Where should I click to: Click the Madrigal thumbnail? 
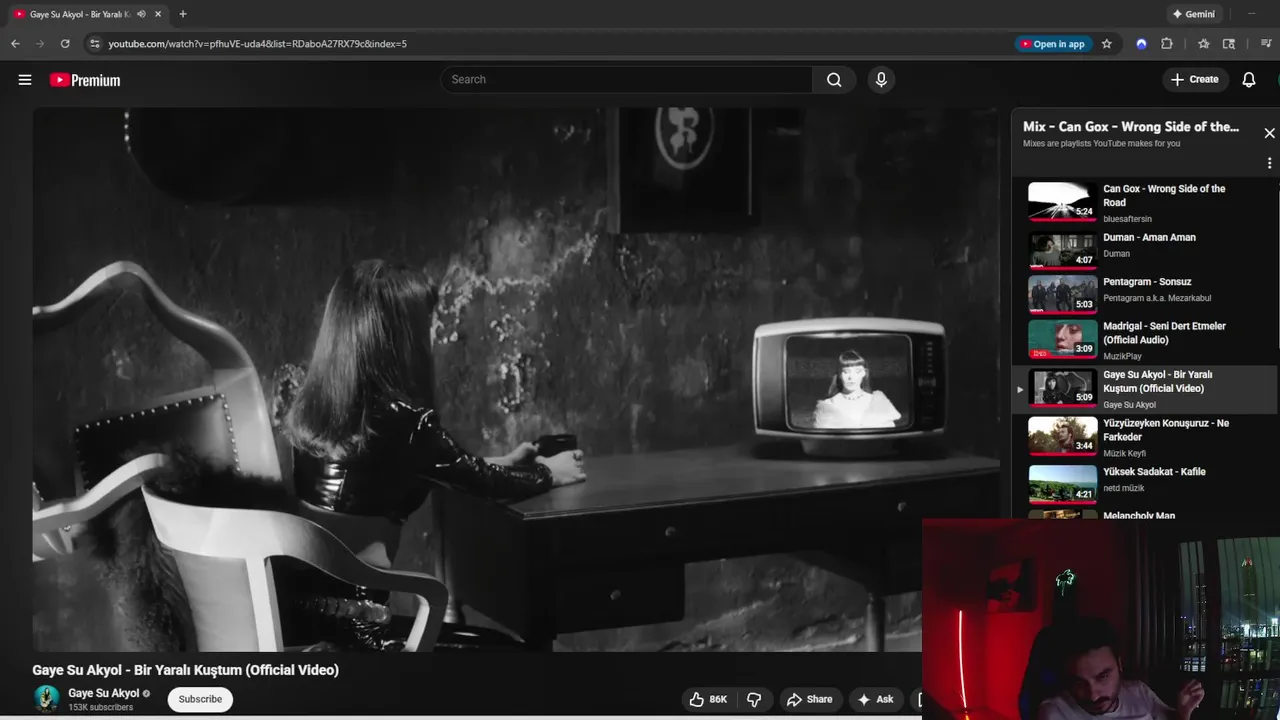1062,338
